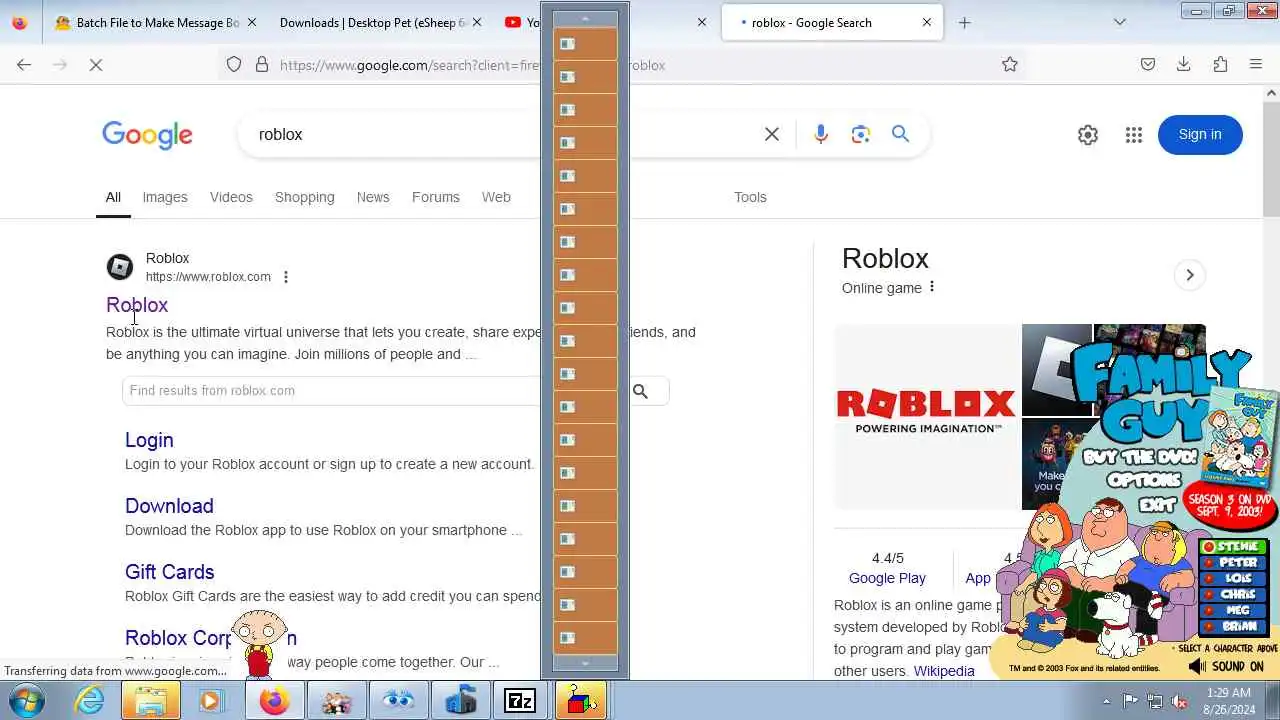Select Stewie in the Family Guy character list

[1234, 547]
